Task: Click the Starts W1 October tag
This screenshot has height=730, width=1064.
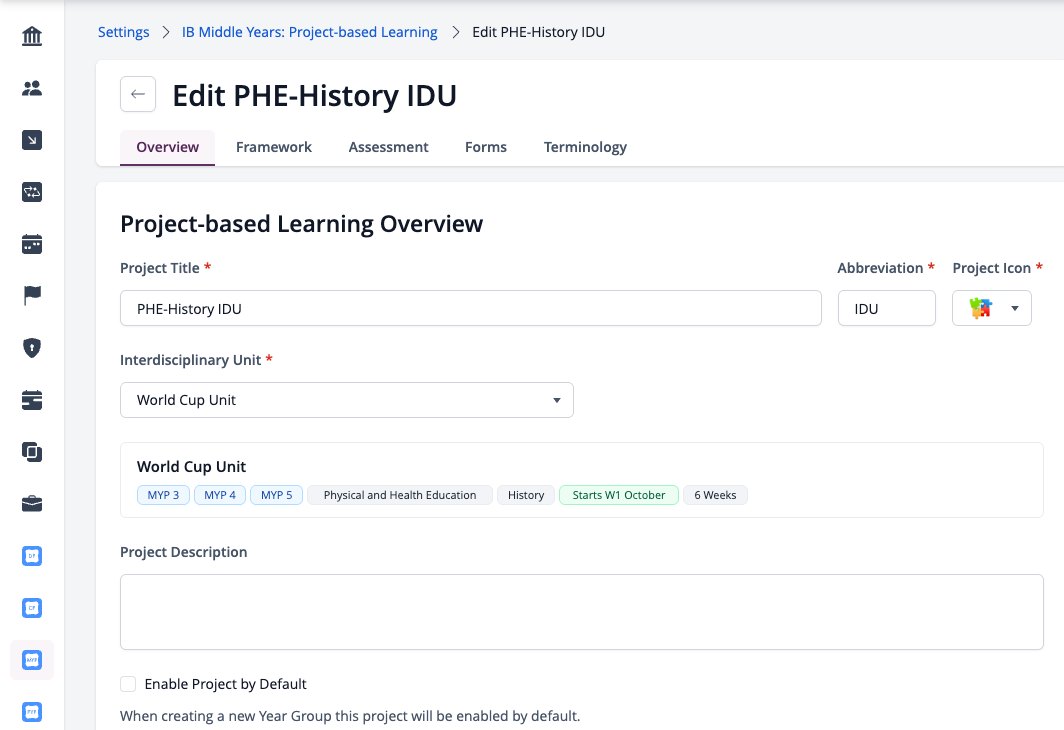Action: (619, 495)
